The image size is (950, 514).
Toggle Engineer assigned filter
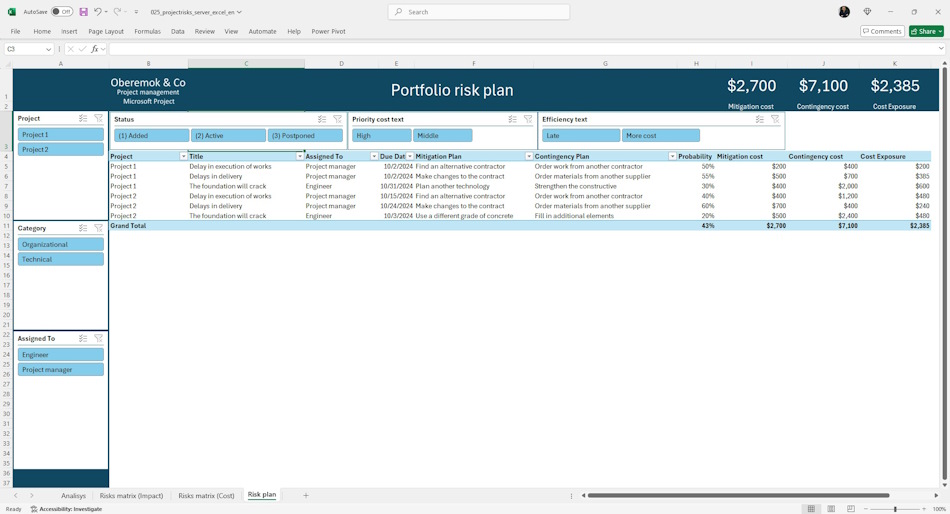click(x=61, y=355)
